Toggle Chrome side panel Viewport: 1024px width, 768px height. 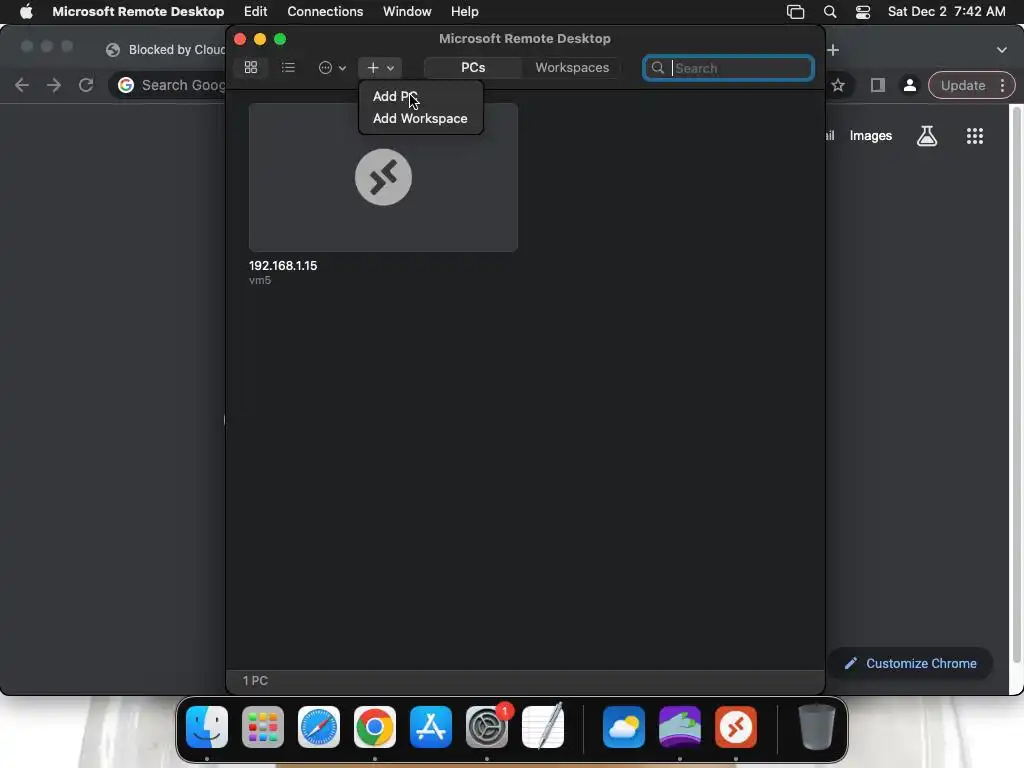pyautogui.click(x=878, y=85)
